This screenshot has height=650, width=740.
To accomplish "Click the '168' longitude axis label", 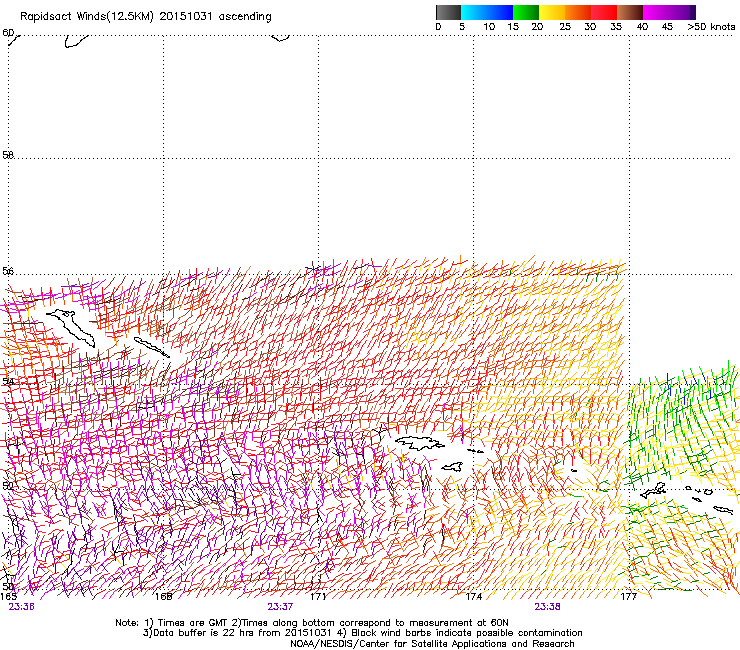I will (x=163, y=597).
